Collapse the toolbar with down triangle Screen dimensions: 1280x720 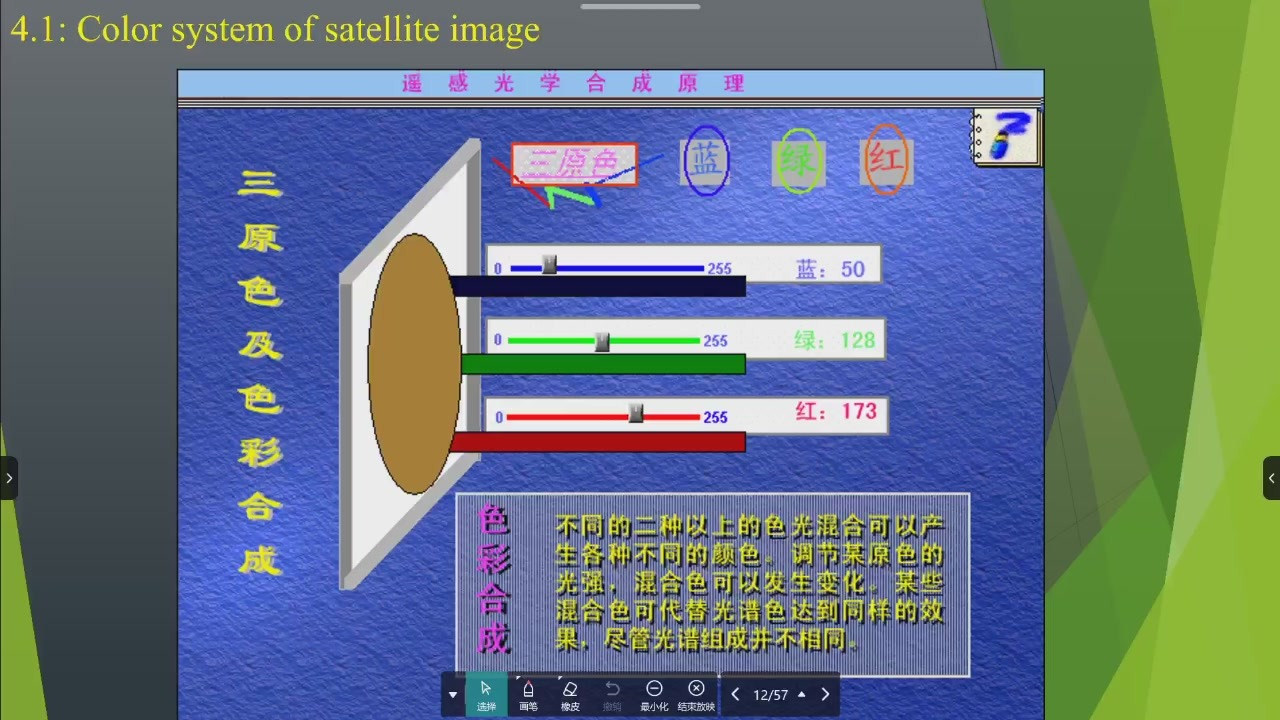coord(453,695)
